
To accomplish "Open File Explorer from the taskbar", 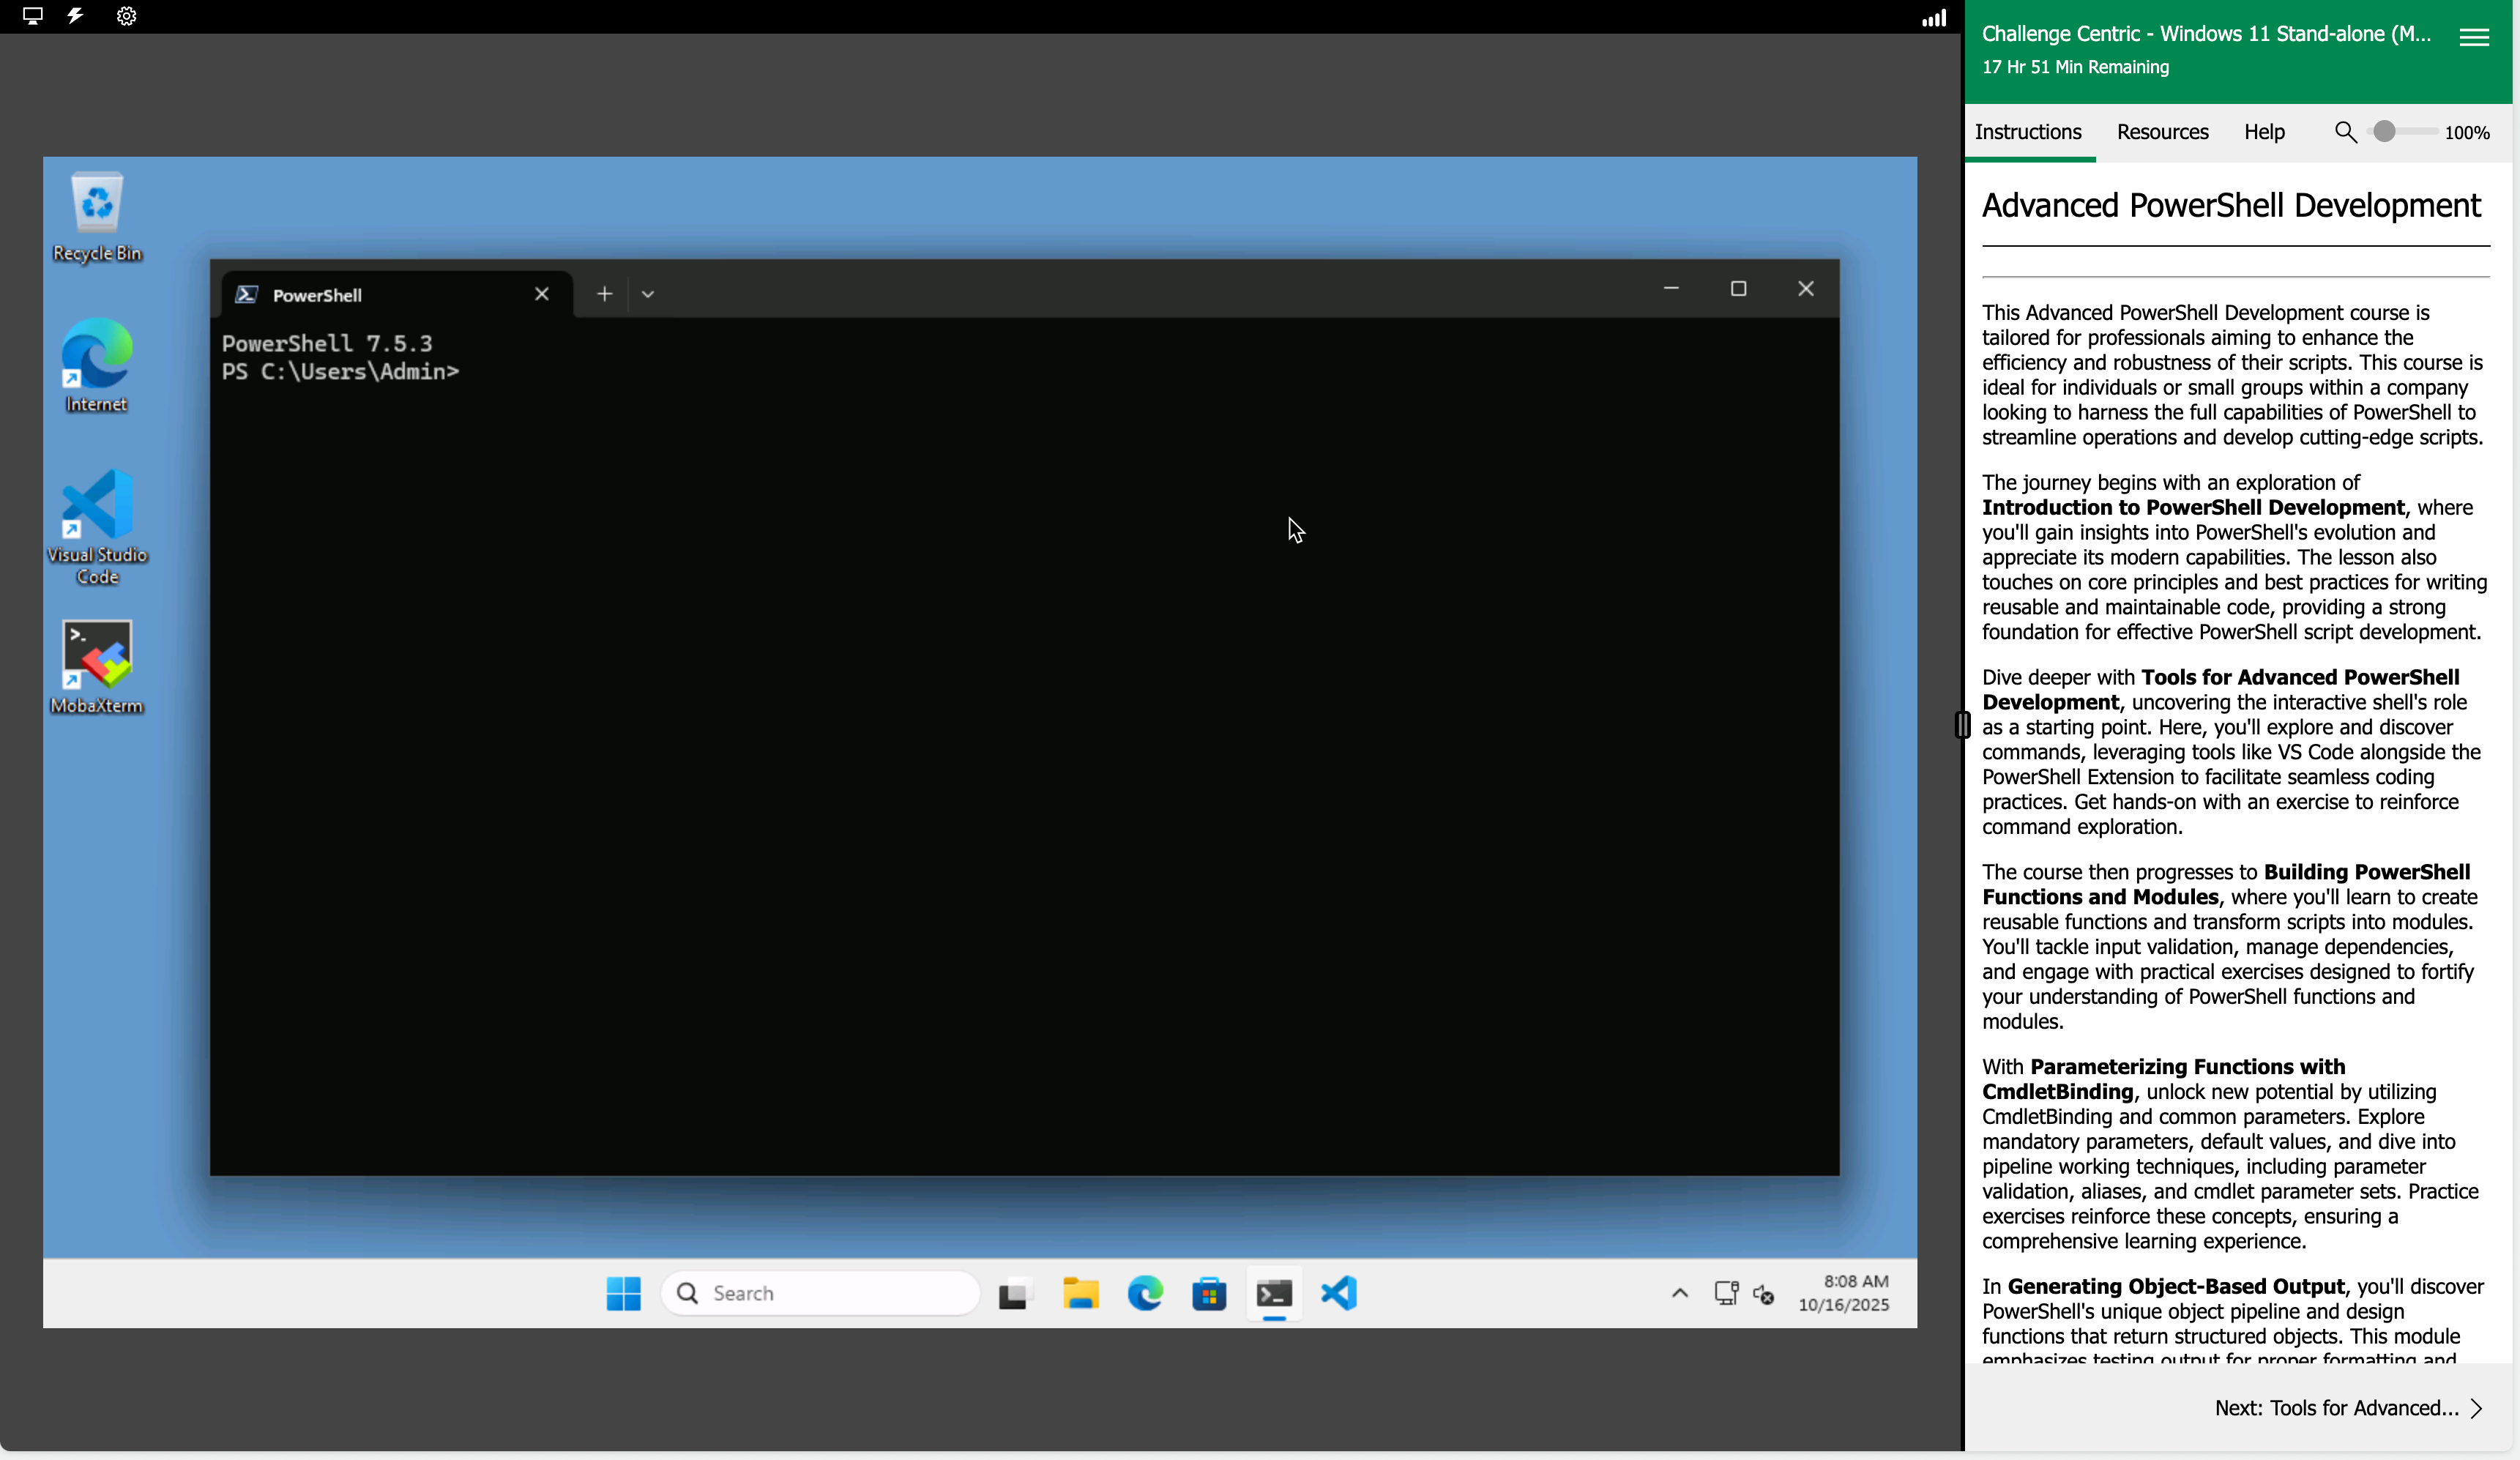I will click(1080, 1293).
